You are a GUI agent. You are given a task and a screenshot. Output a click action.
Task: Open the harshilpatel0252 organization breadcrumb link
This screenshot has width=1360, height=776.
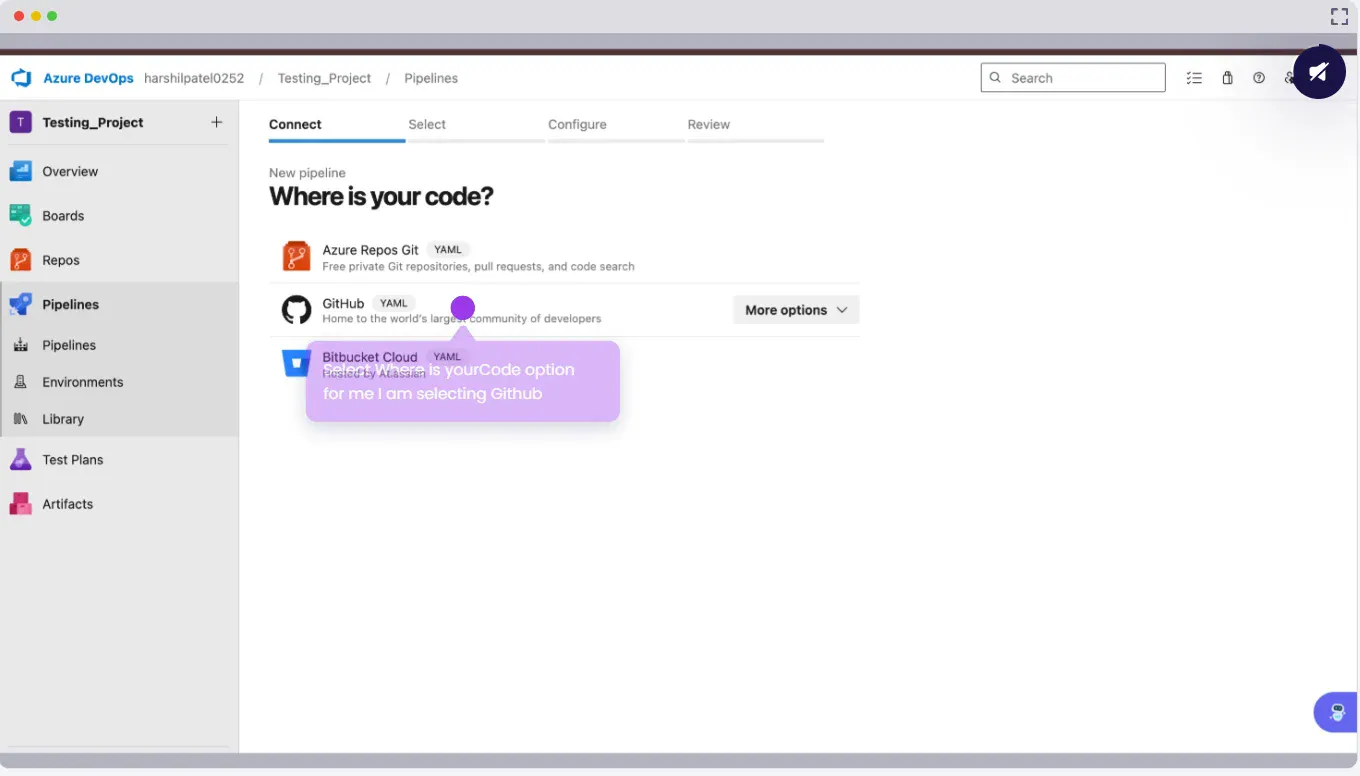click(194, 78)
